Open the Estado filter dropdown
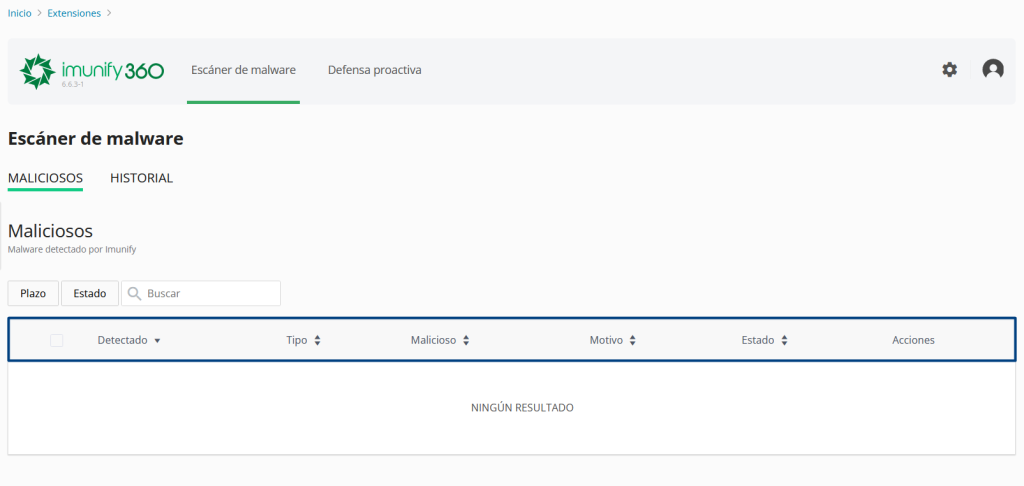 pos(90,294)
